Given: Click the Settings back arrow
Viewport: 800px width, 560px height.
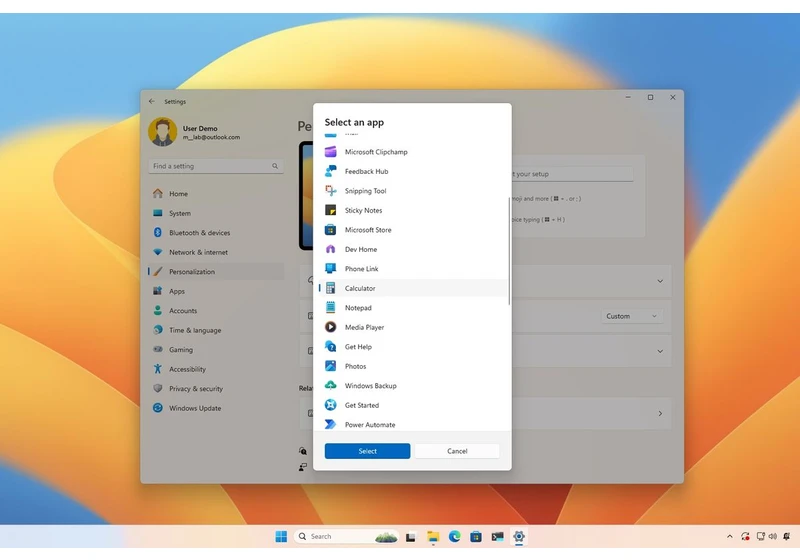Looking at the screenshot, I should click(x=152, y=101).
